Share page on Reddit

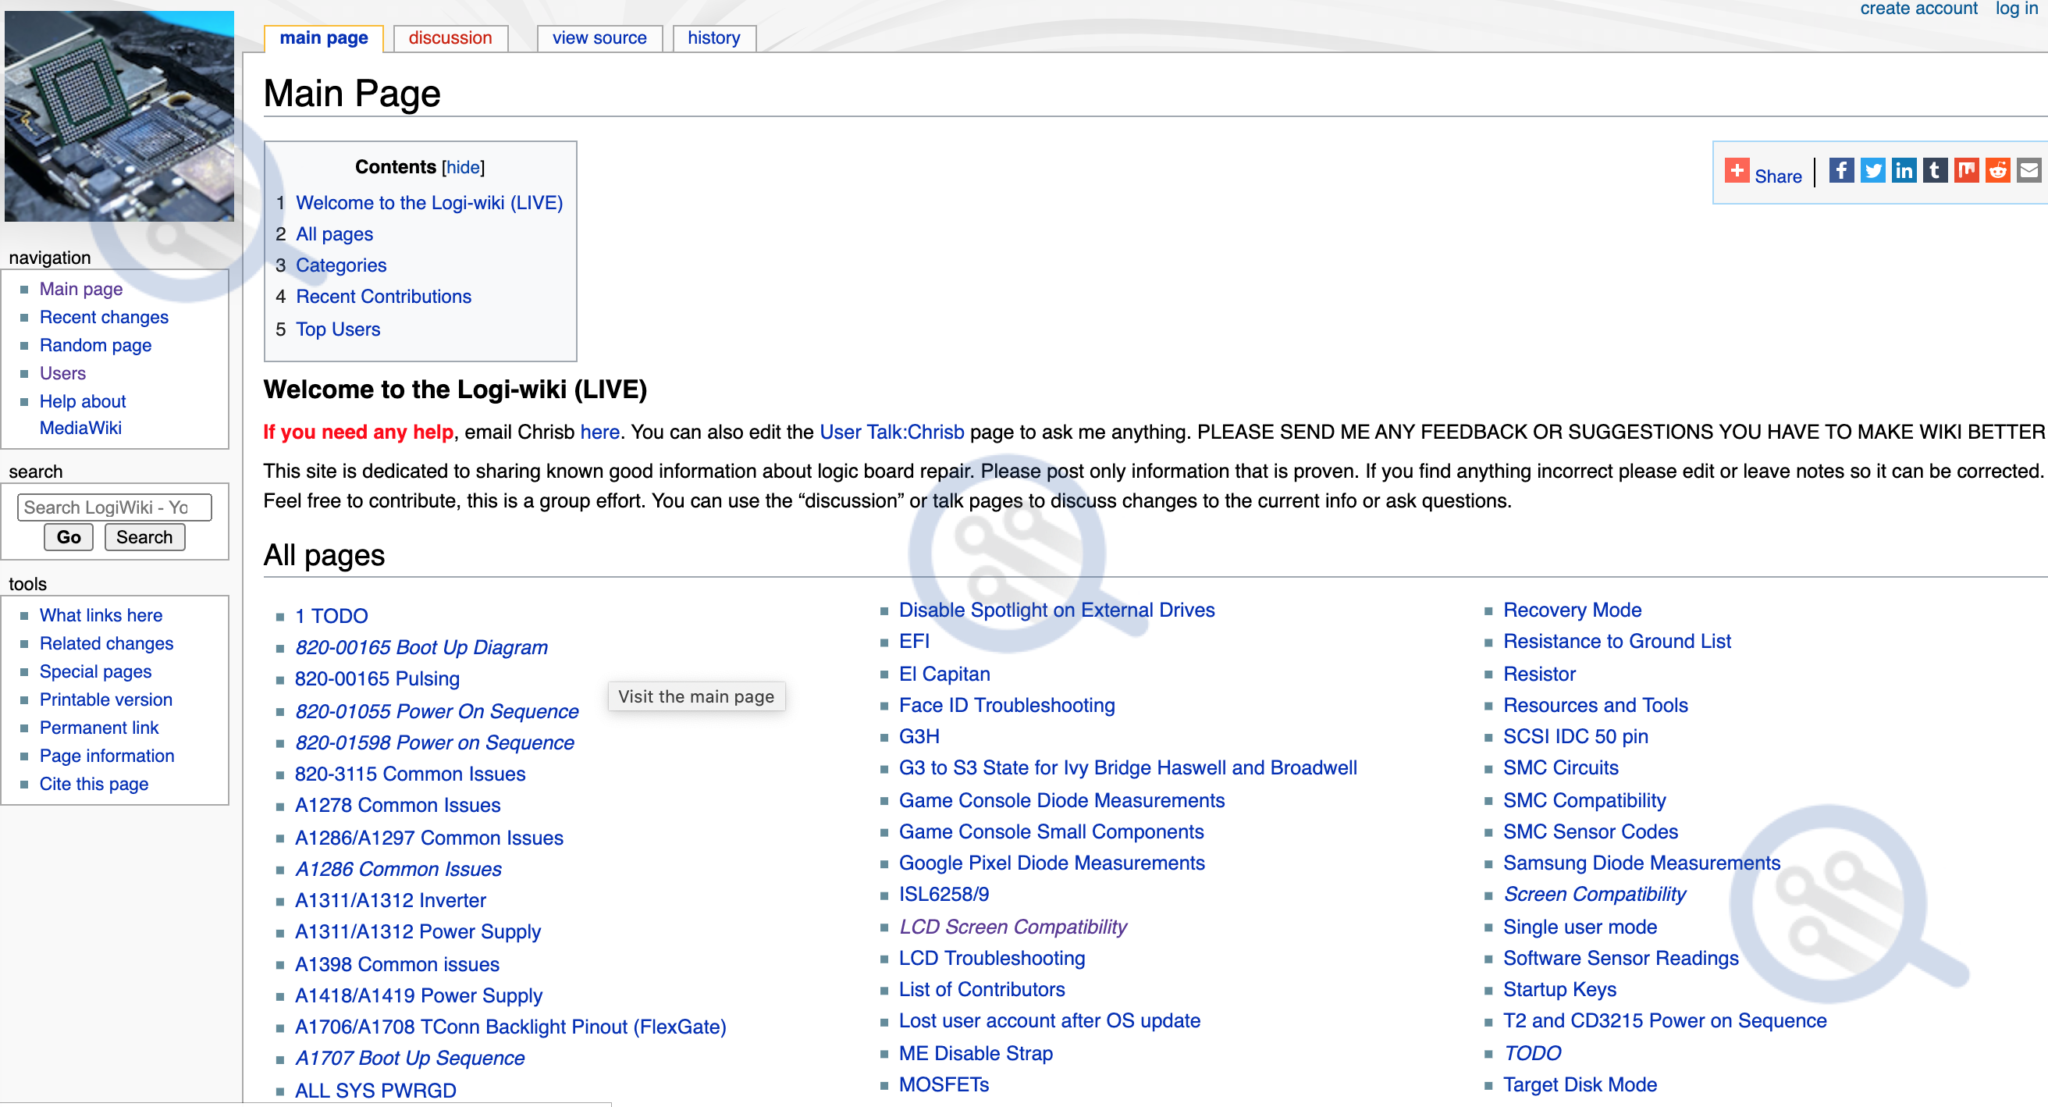click(x=1997, y=171)
